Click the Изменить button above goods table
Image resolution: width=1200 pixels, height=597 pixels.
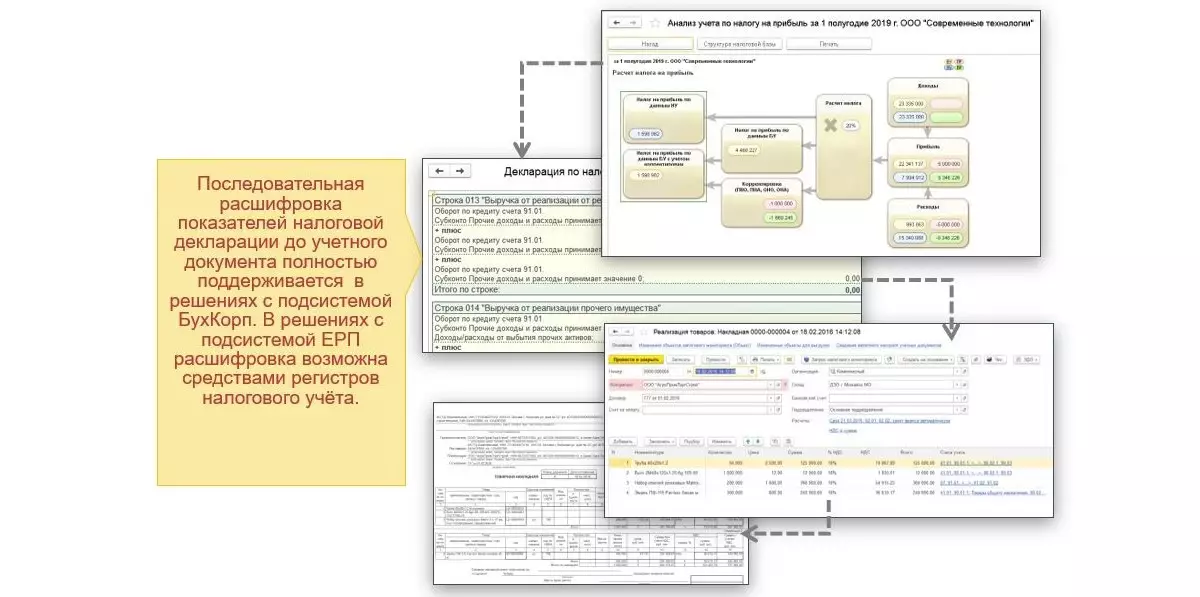[x=721, y=441]
